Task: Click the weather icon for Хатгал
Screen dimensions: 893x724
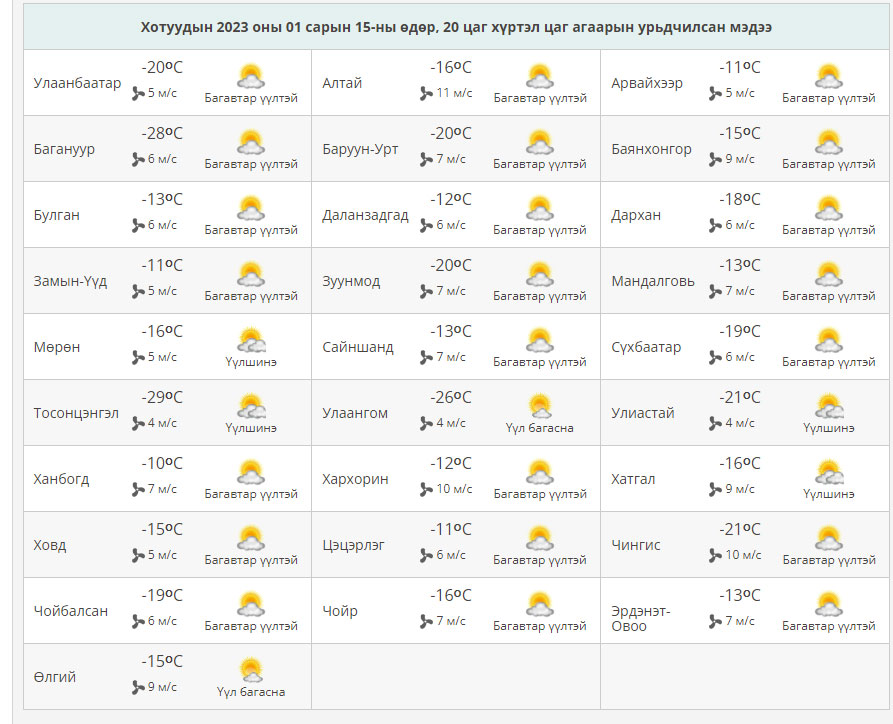Action: click(x=828, y=472)
